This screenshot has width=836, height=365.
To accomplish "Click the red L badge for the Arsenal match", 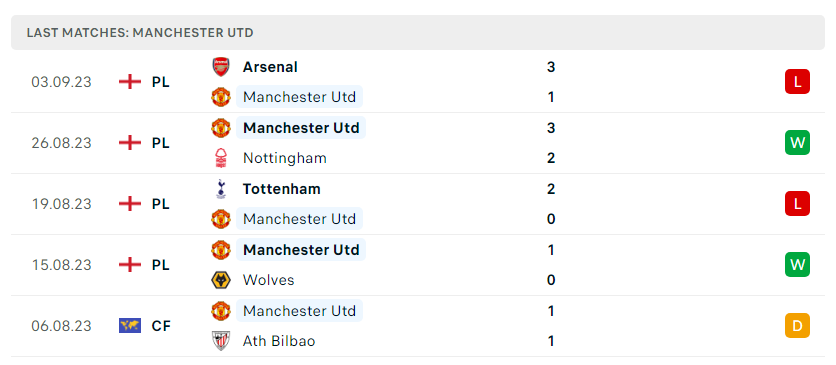I will click(x=797, y=82).
